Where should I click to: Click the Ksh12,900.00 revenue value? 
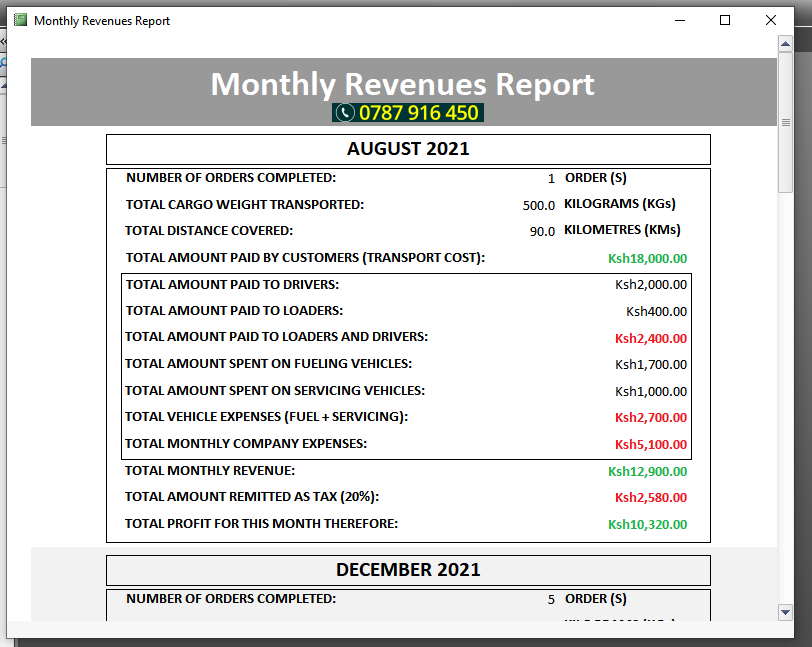(647, 471)
